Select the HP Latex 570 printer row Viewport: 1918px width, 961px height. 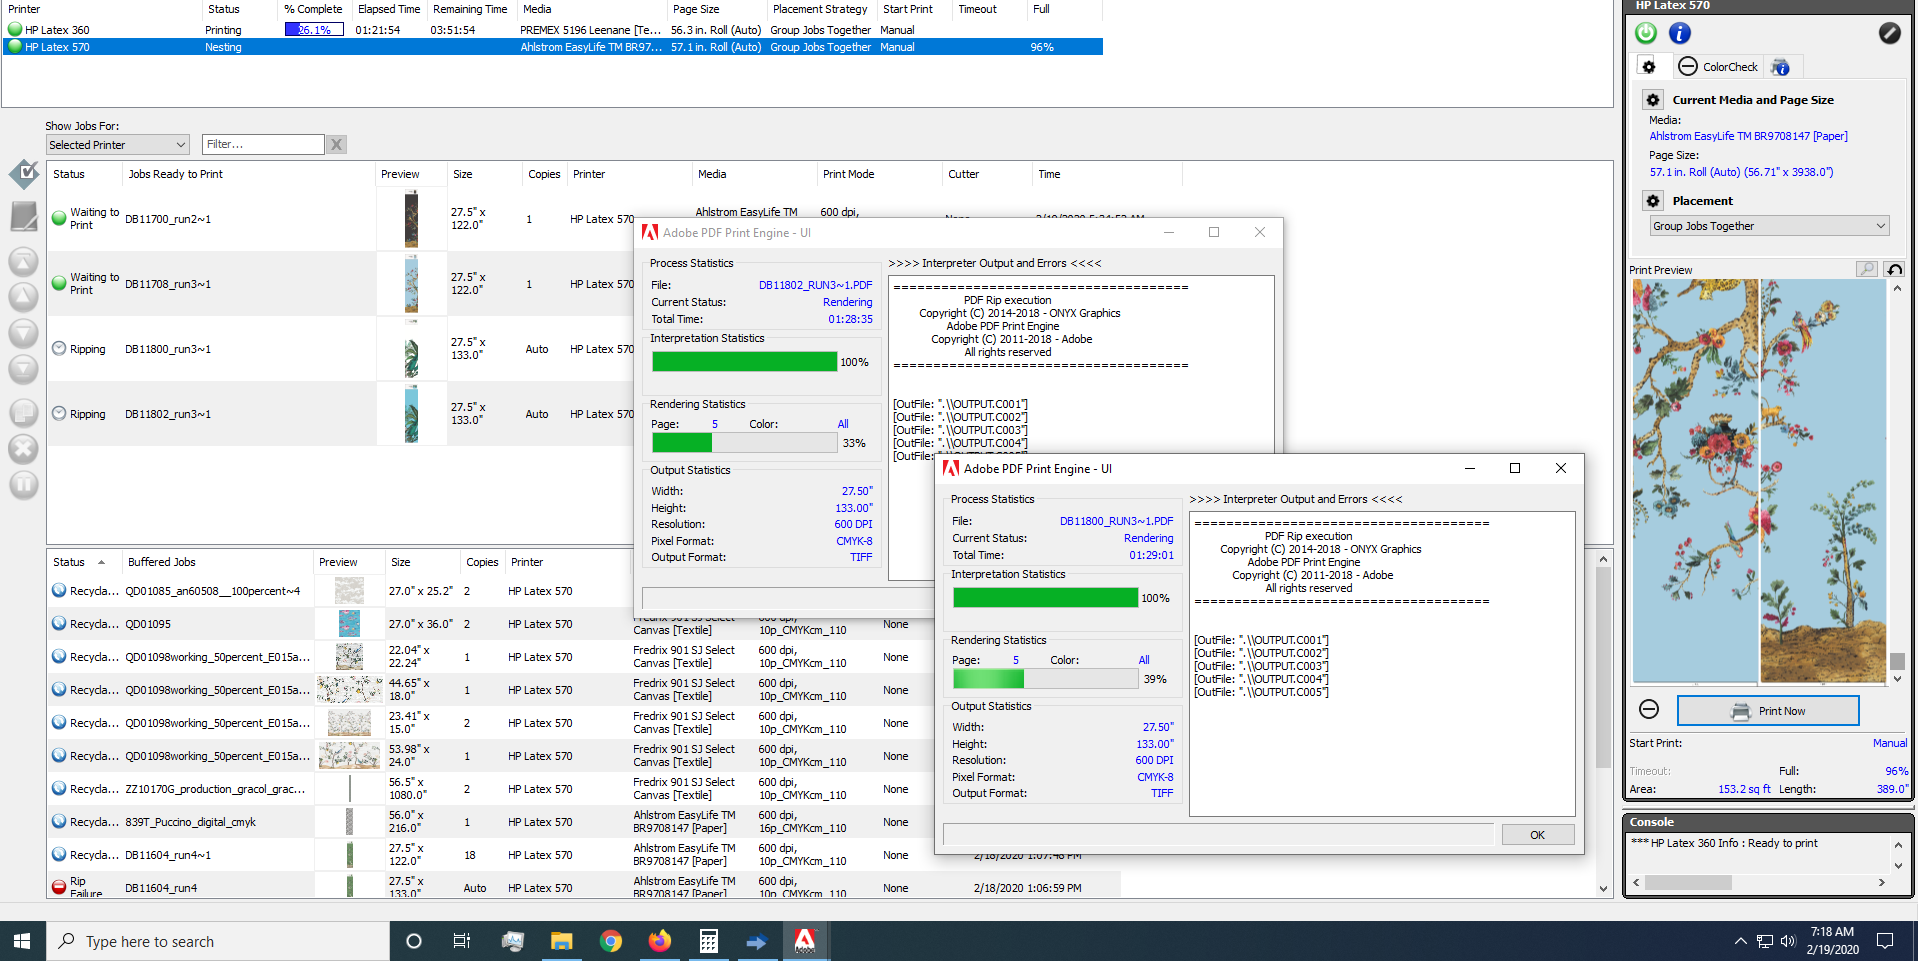(553, 47)
